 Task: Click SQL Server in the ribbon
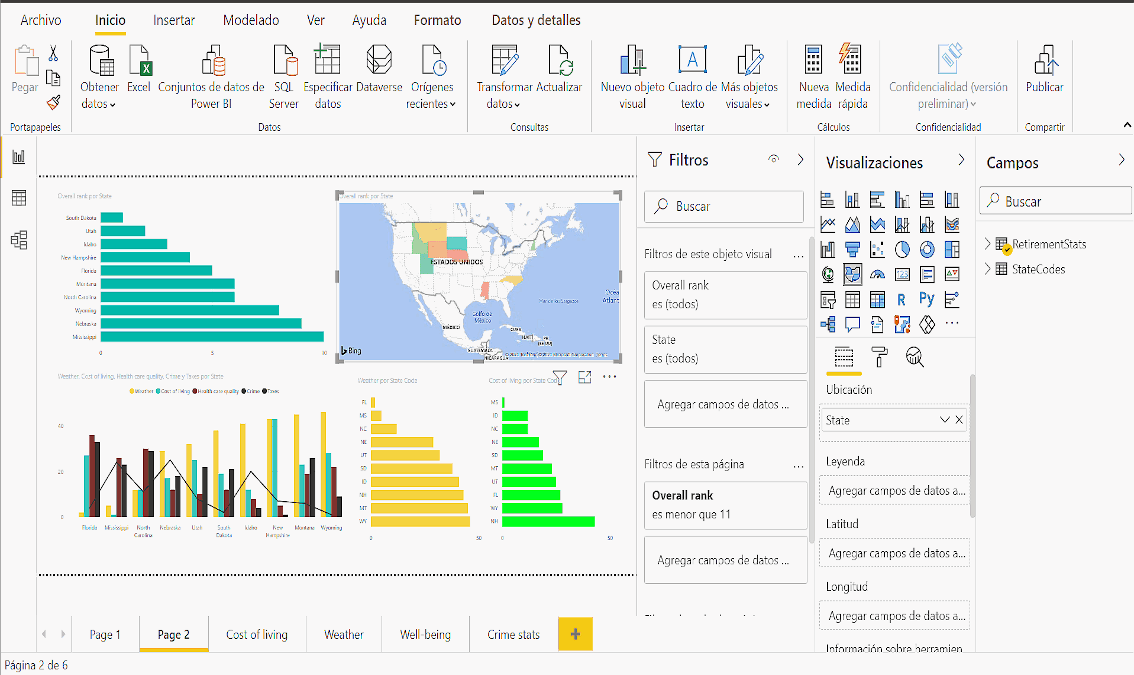coord(284,77)
